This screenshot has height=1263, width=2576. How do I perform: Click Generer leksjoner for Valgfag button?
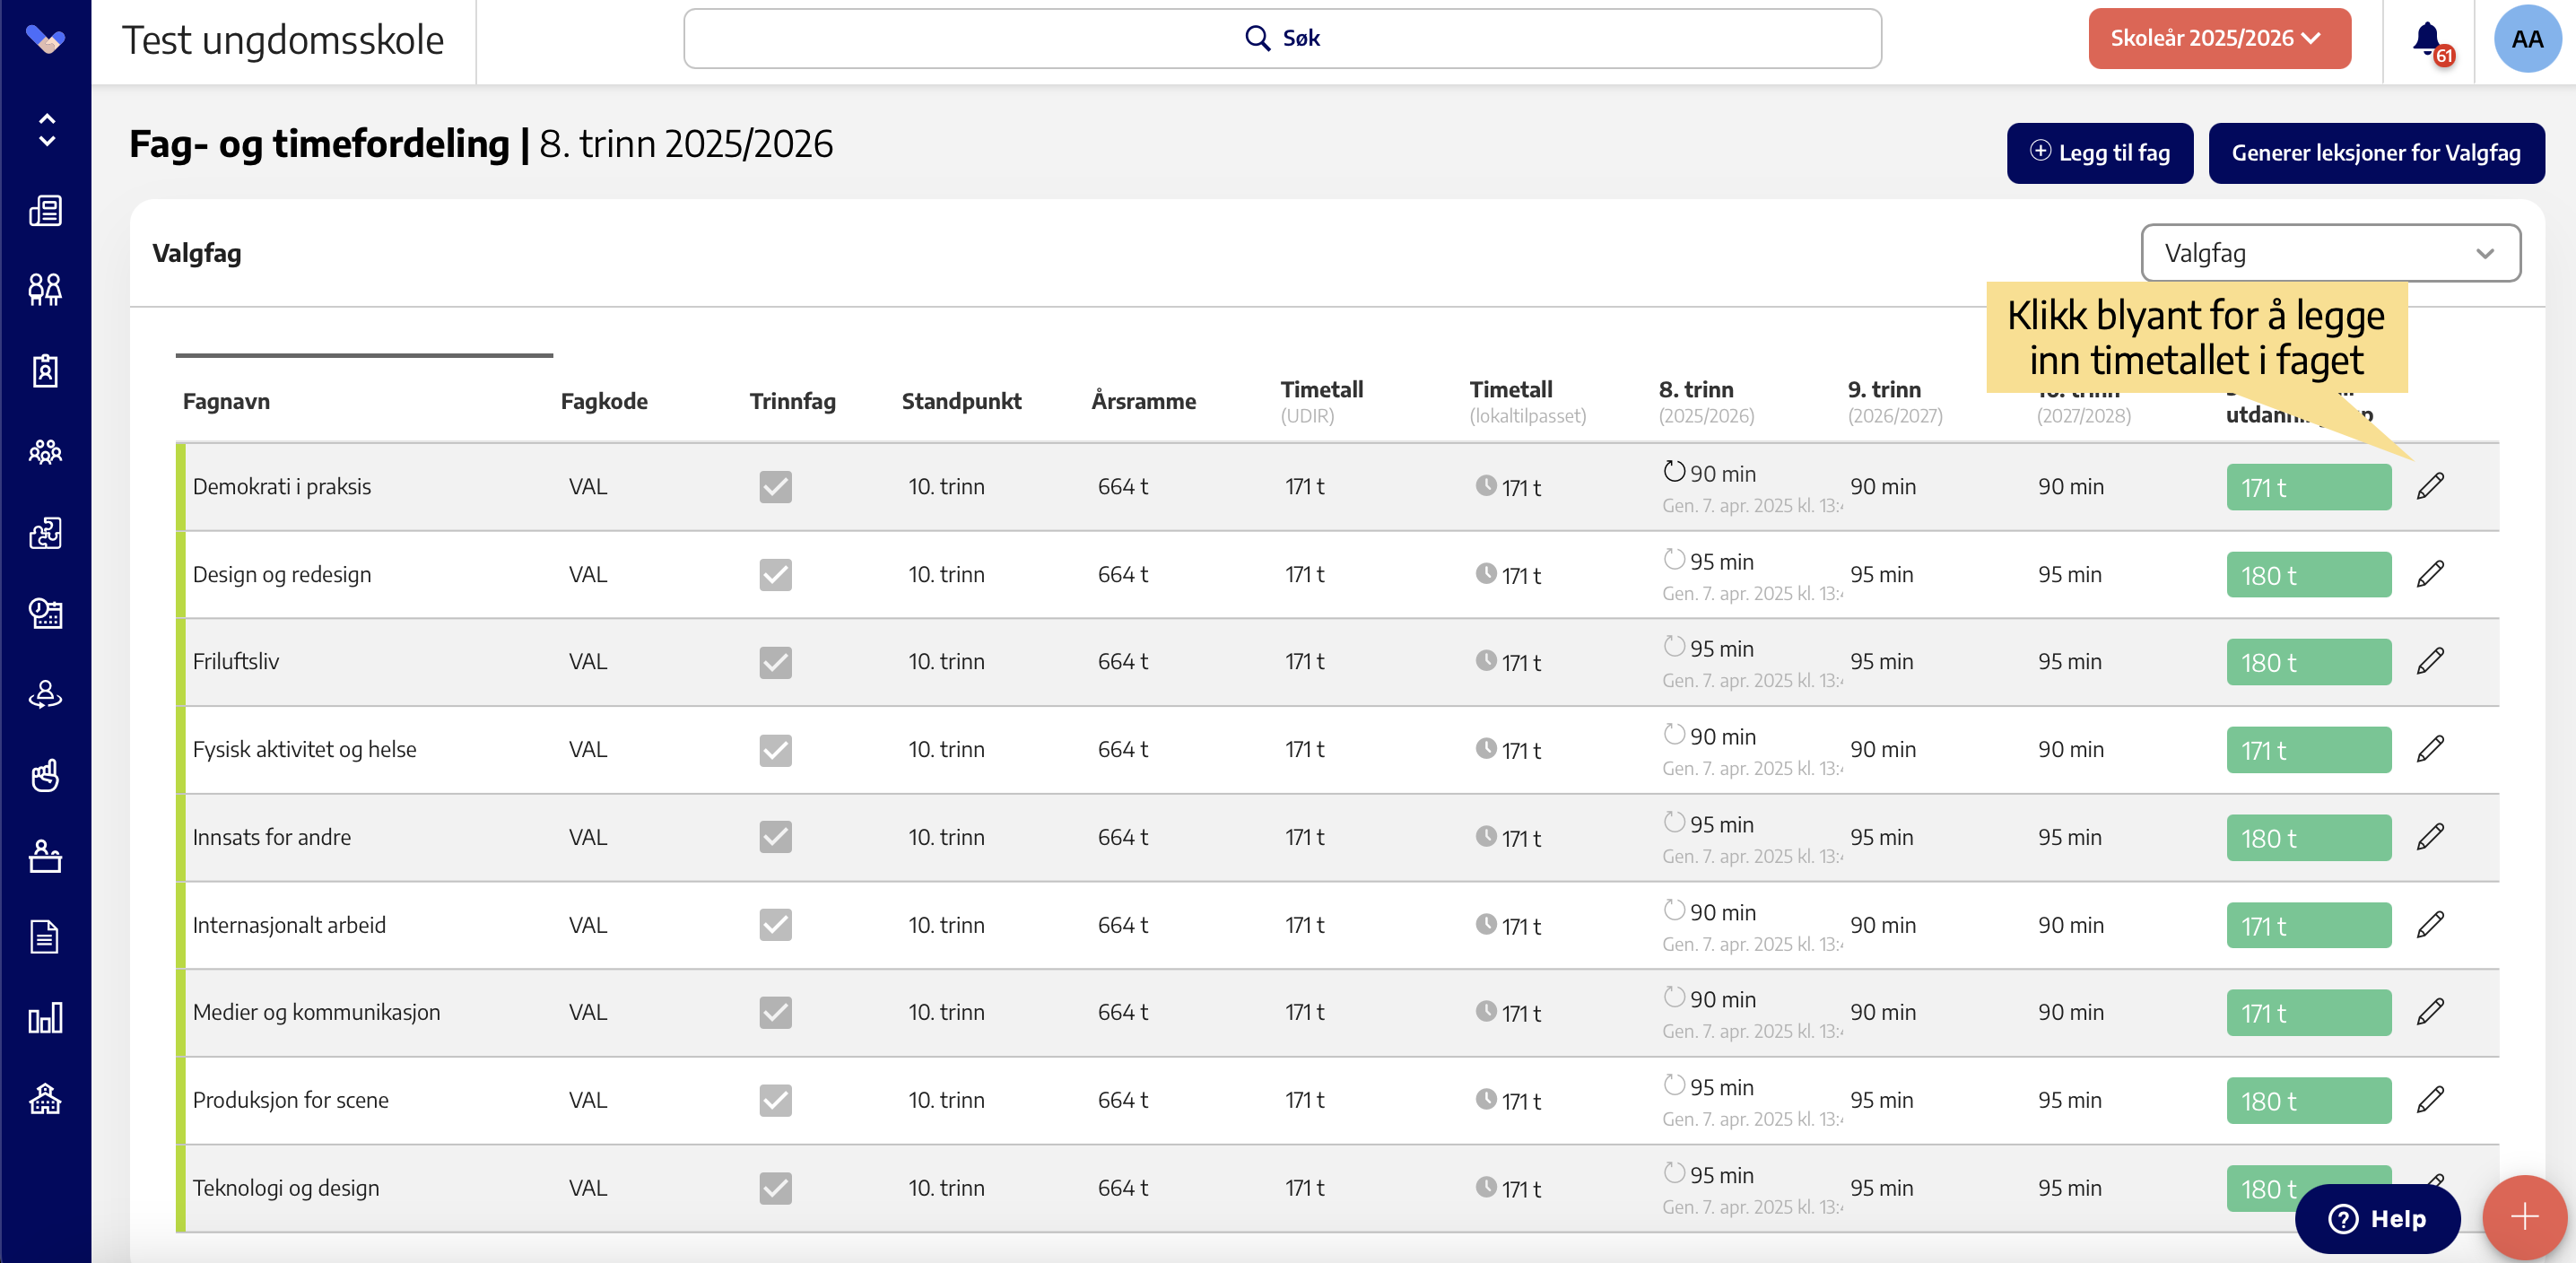click(x=2376, y=153)
